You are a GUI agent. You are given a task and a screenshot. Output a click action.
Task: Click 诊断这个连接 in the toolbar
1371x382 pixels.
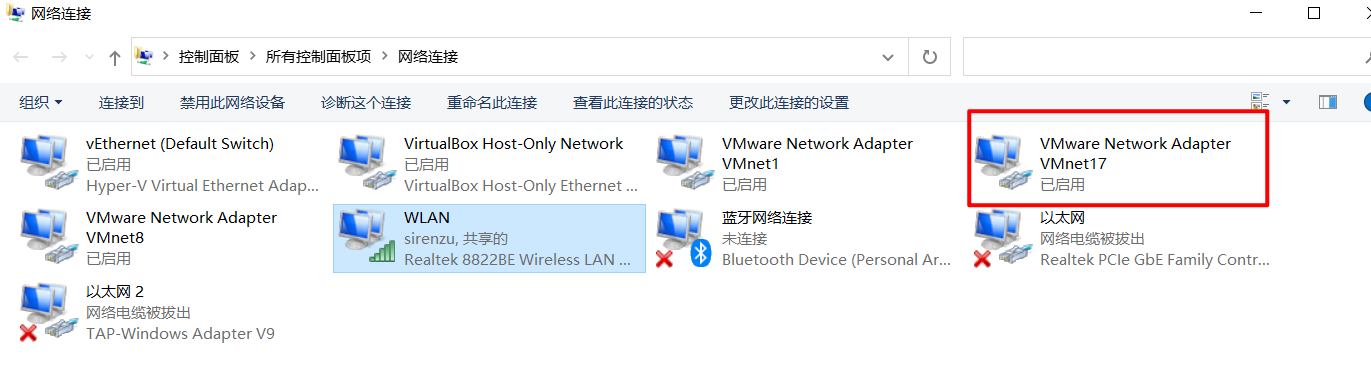point(366,102)
